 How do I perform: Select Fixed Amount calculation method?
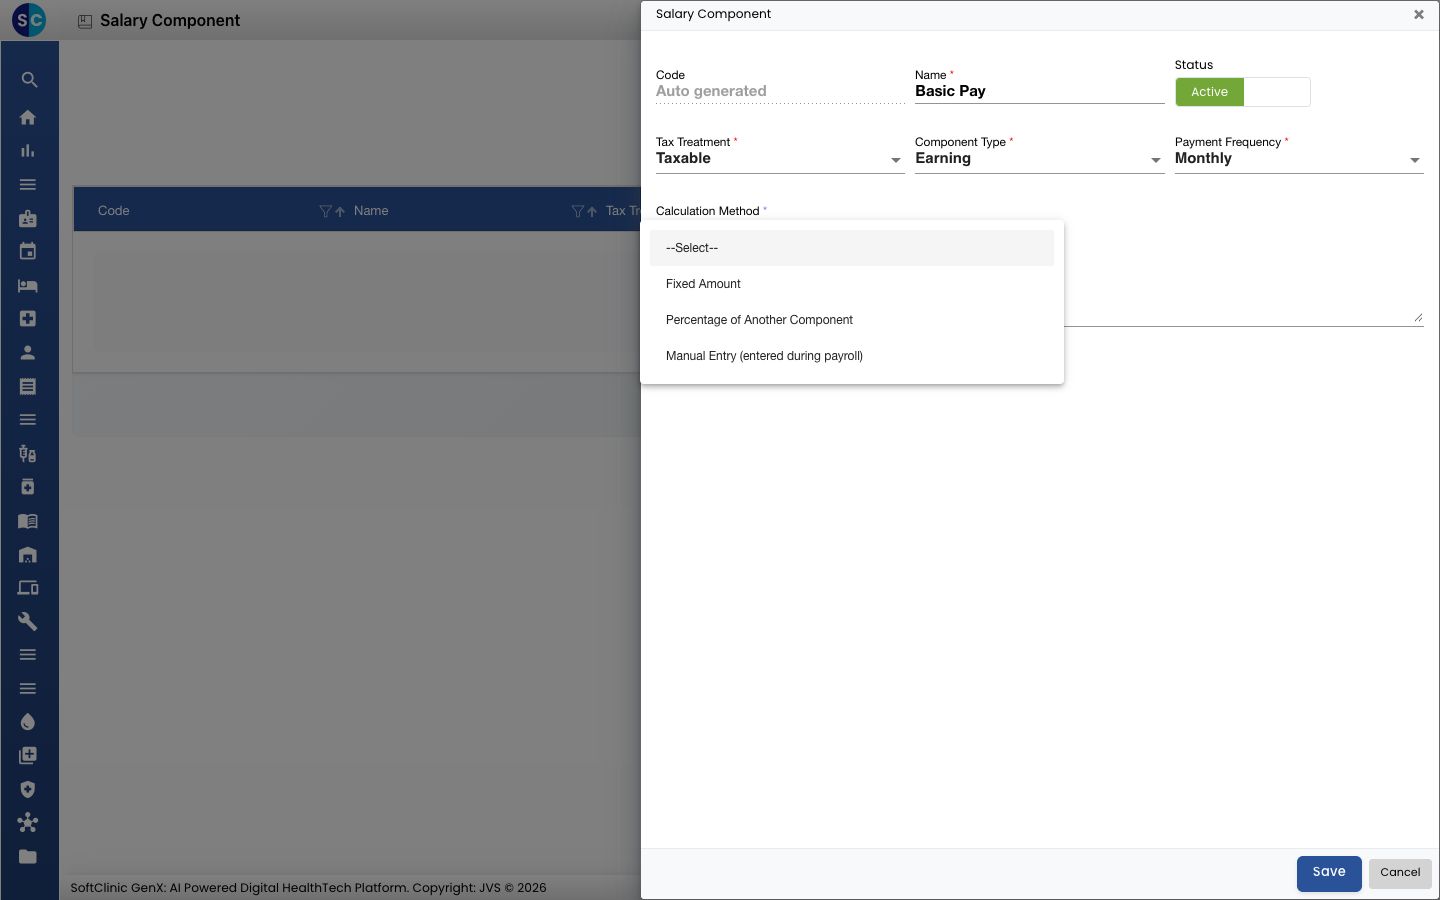click(x=852, y=284)
